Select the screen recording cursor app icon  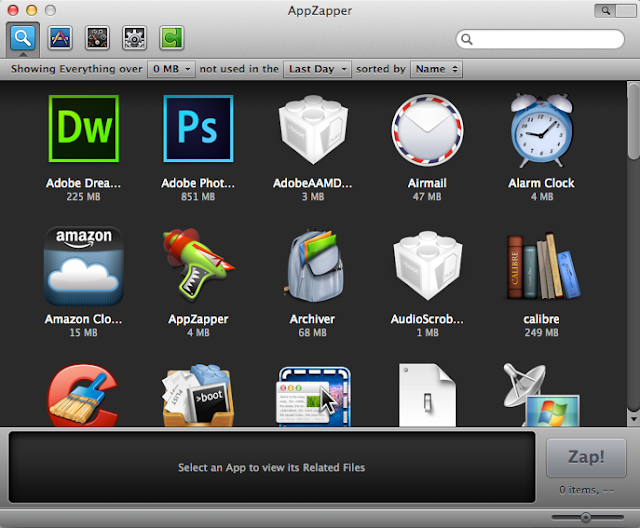click(314, 397)
